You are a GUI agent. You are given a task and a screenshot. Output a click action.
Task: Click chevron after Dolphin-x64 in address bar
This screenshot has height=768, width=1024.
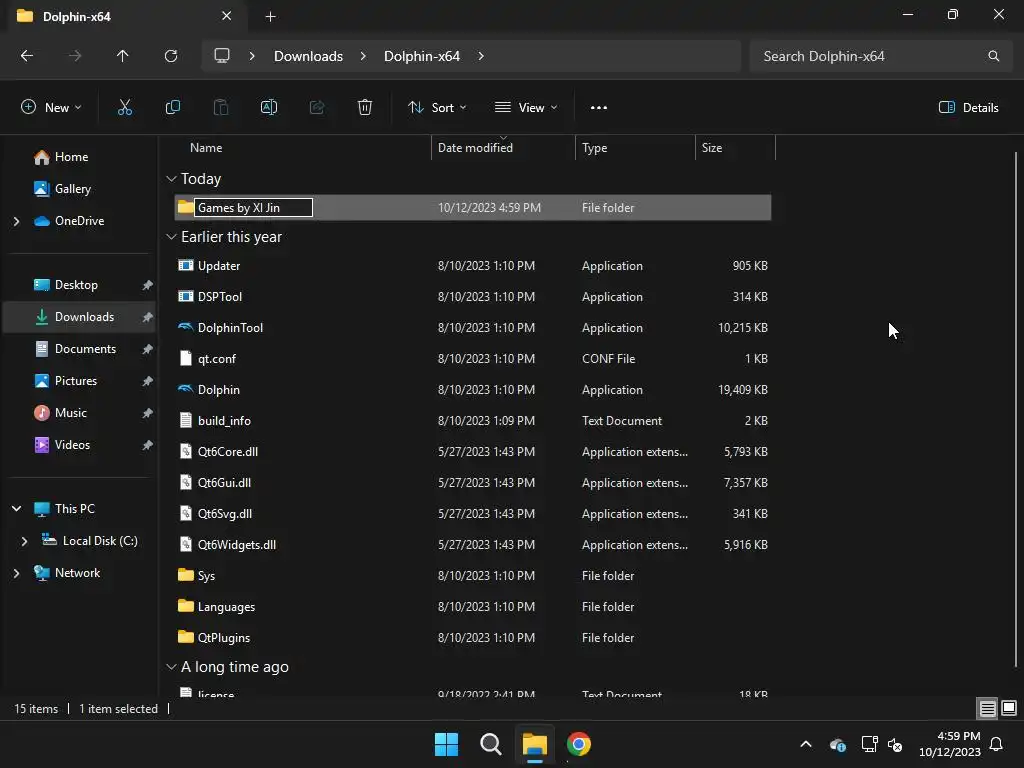(481, 56)
